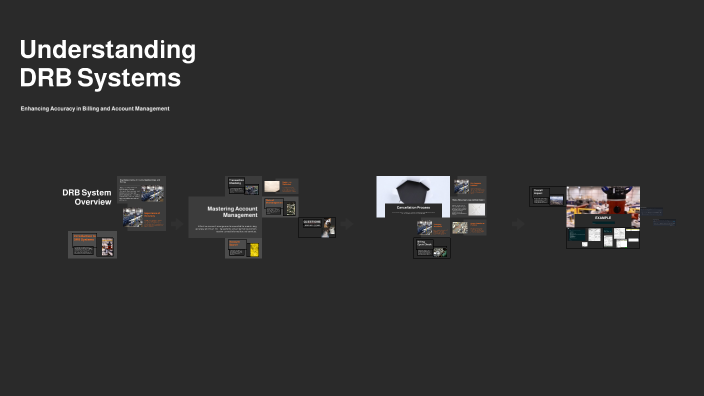The width and height of the screenshot is (704, 396).
Task: Open the 'Manual Management' slide thumbnail
Action: tap(281, 207)
